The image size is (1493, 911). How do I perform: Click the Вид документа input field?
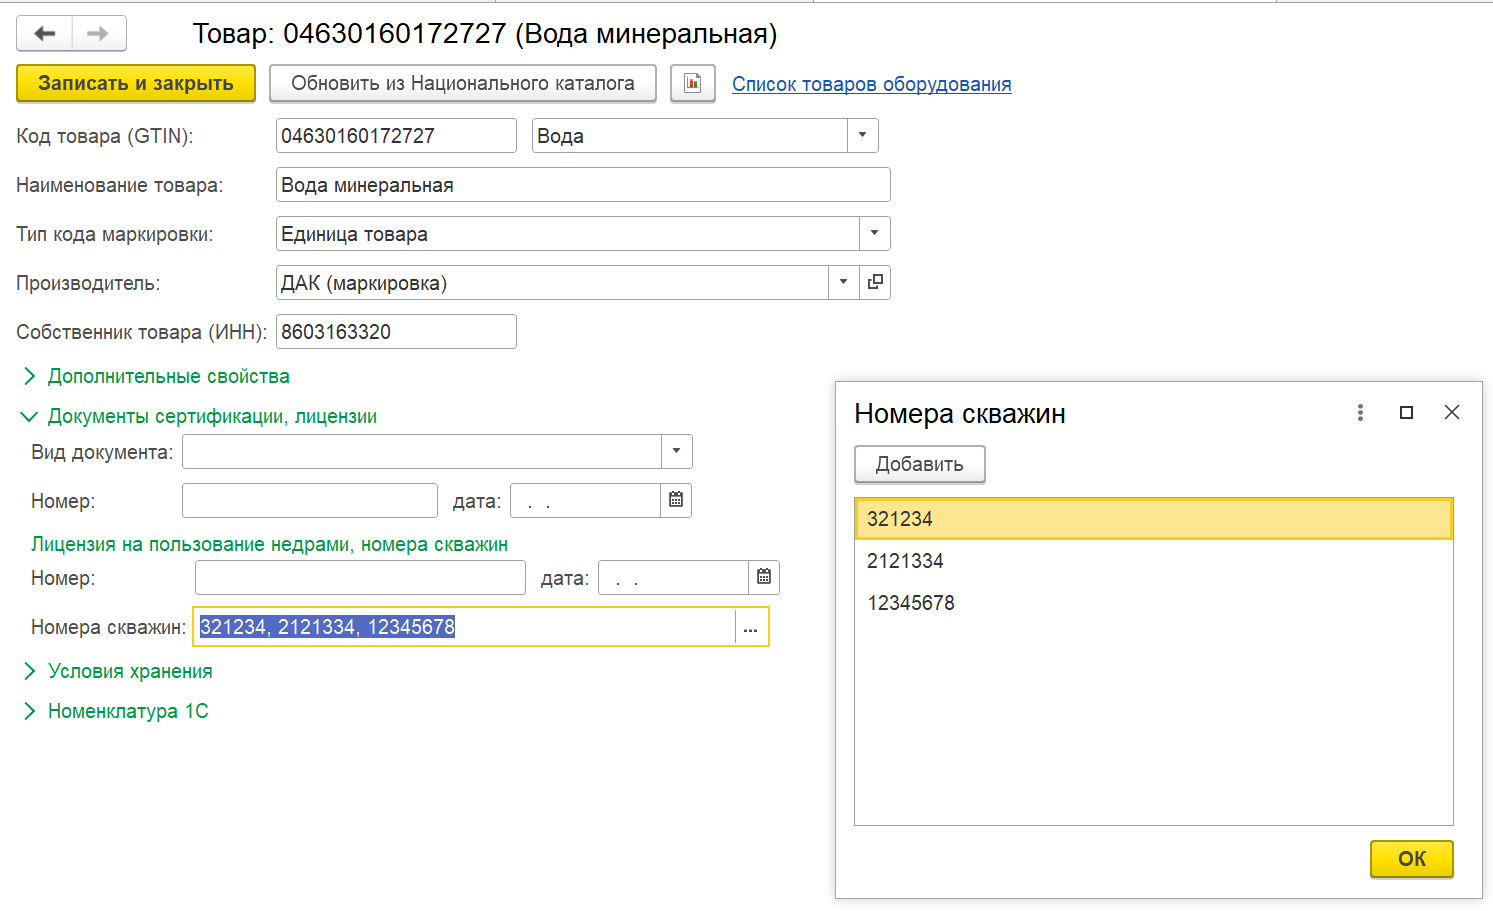point(422,451)
